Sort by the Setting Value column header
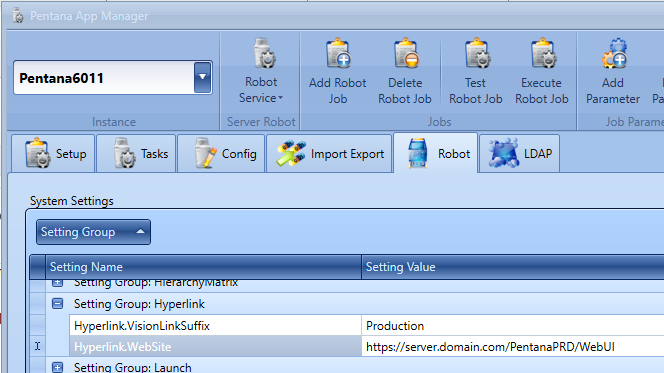The height and width of the screenshot is (373, 664). (513, 267)
